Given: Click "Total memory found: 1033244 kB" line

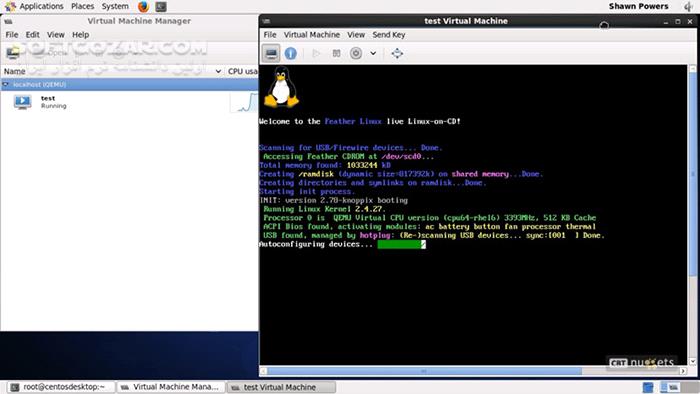Looking at the screenshot, I should 325,165.
